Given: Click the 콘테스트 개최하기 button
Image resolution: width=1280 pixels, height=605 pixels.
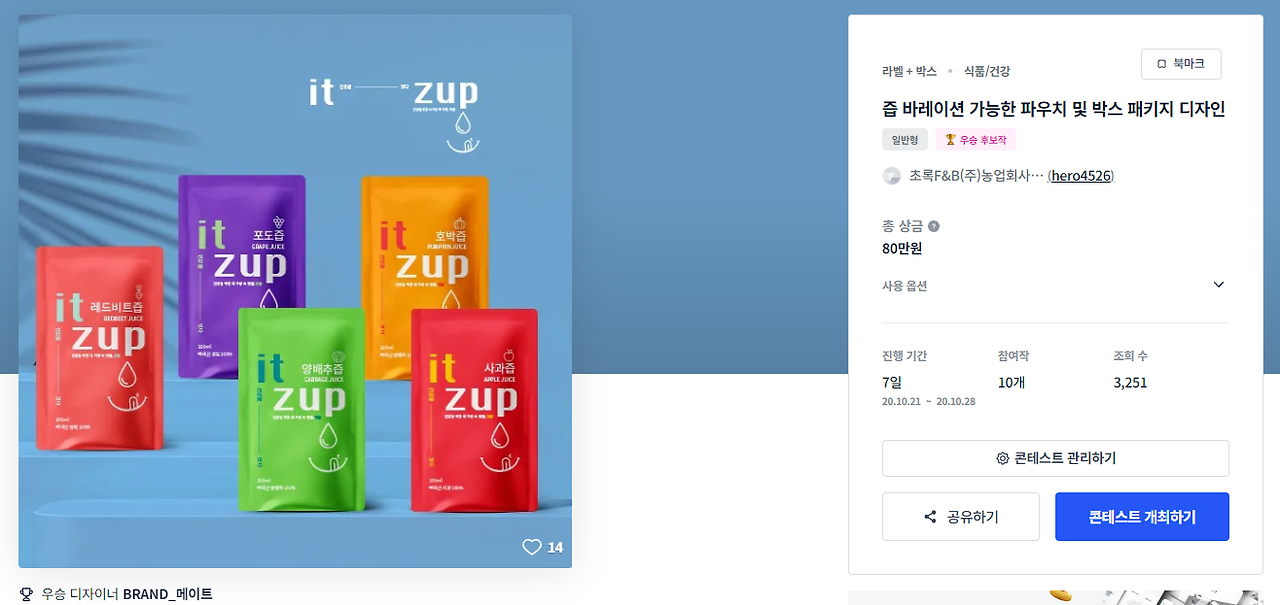Looking at the screenshot, I should [x=1142, y=517].
